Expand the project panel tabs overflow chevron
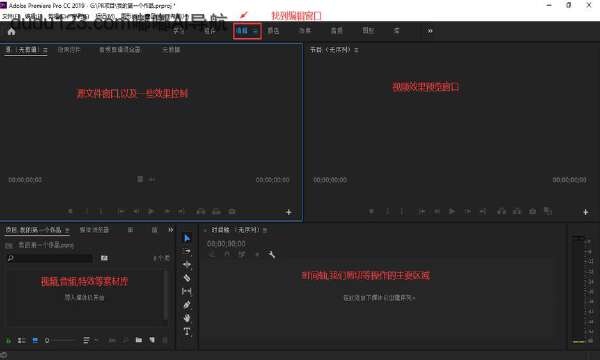Image resolution: width=600 pixels, height=360 pixels. (171, 230)
